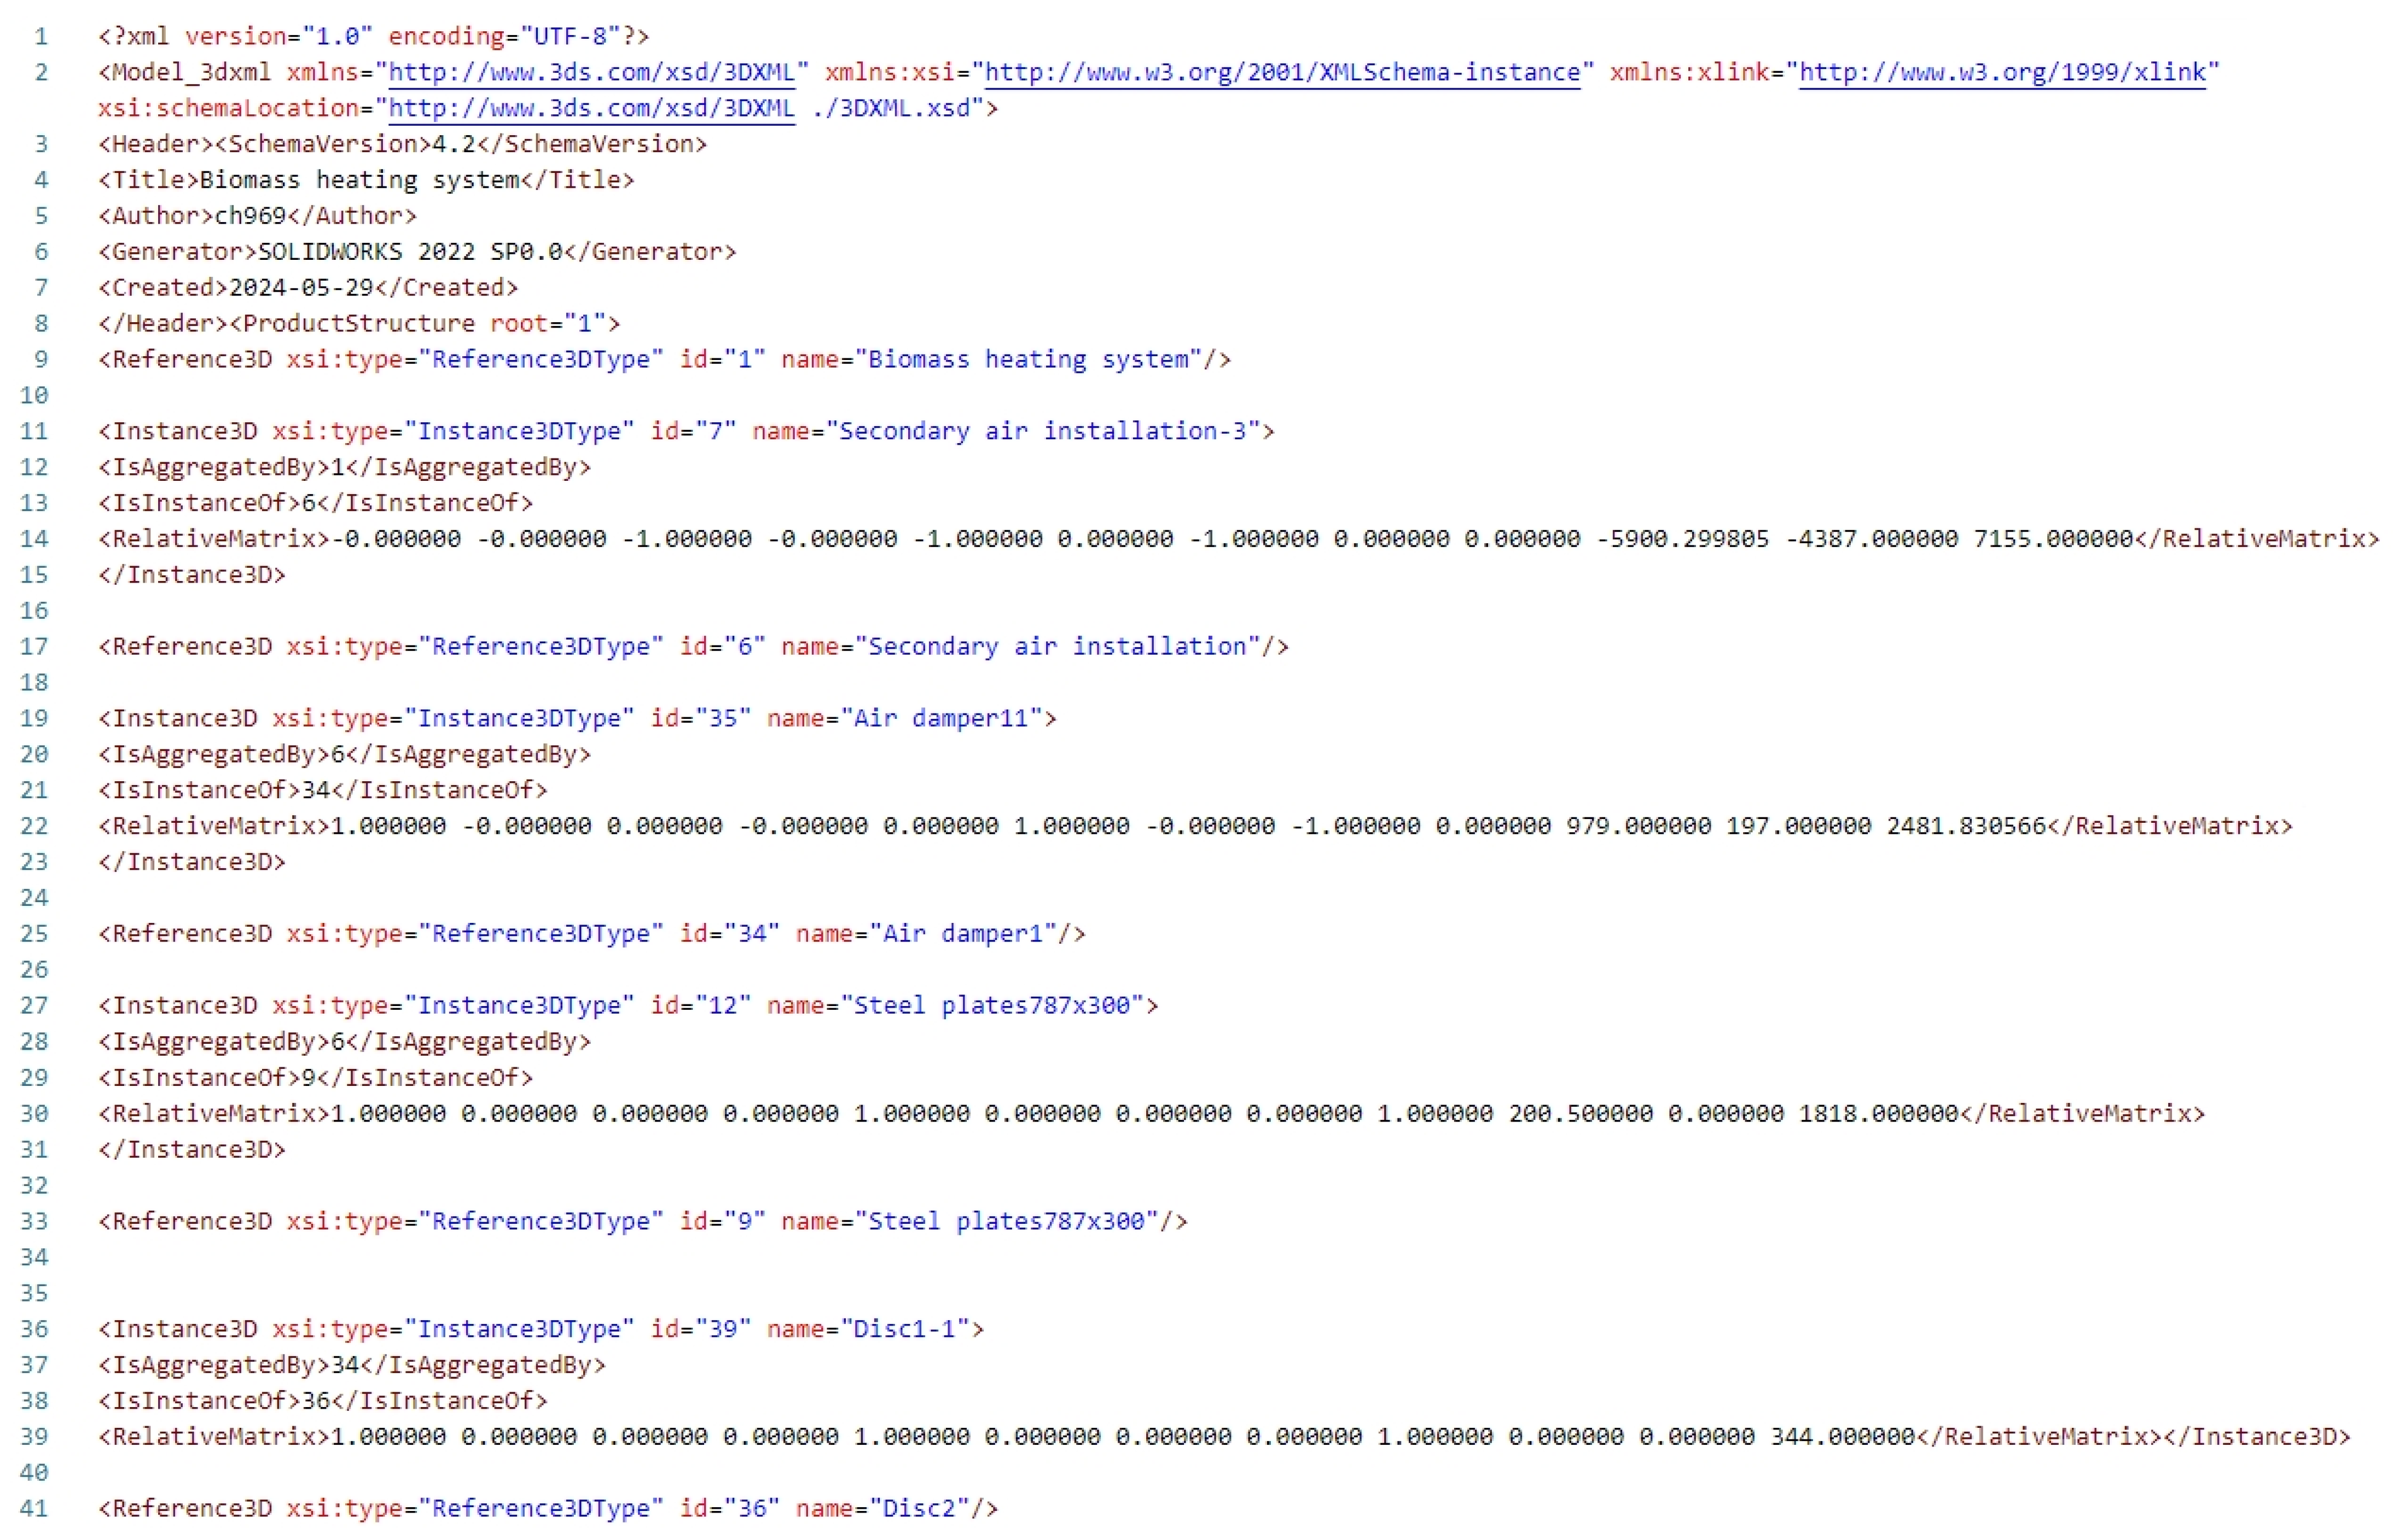This screenshot has width=2393, height=1540.
Task: Click the encoding UTF-8 value on line 1
Action: 570,36
